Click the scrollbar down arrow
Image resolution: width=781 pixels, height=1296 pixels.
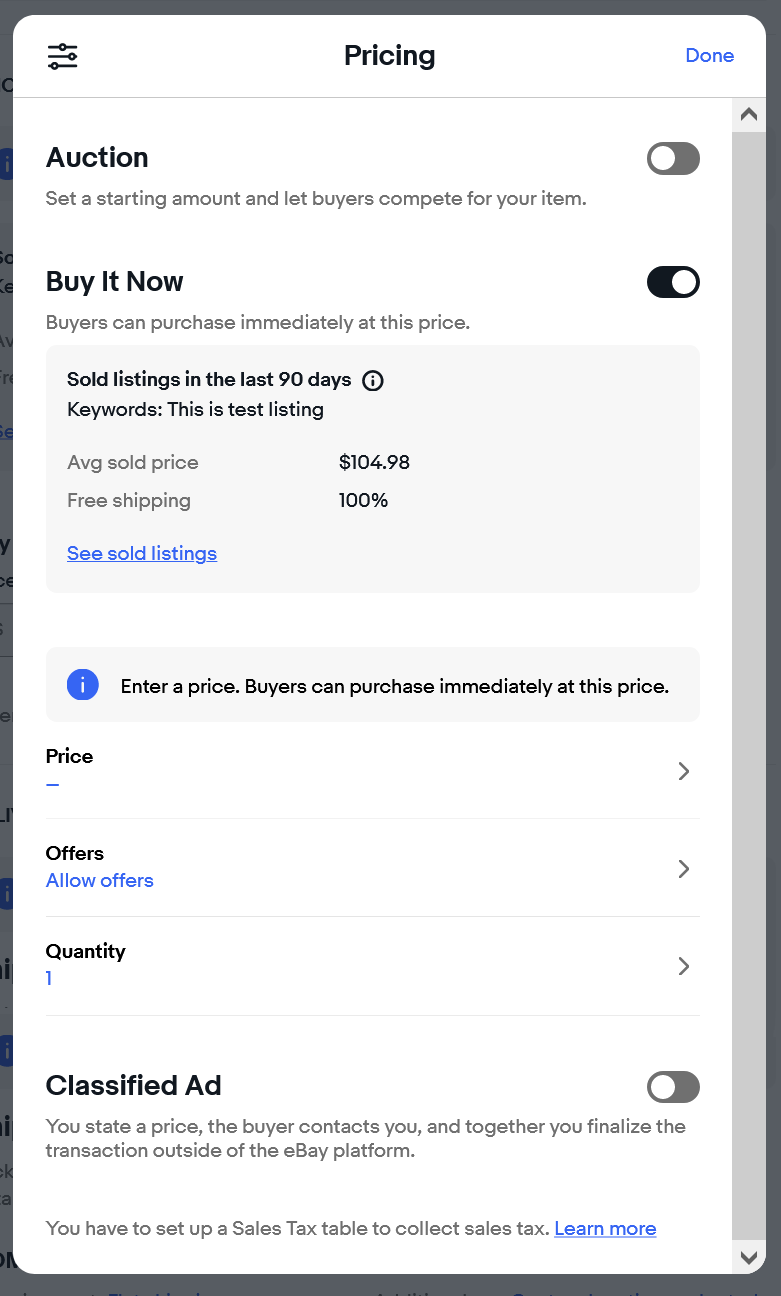tap(748, 1256)
